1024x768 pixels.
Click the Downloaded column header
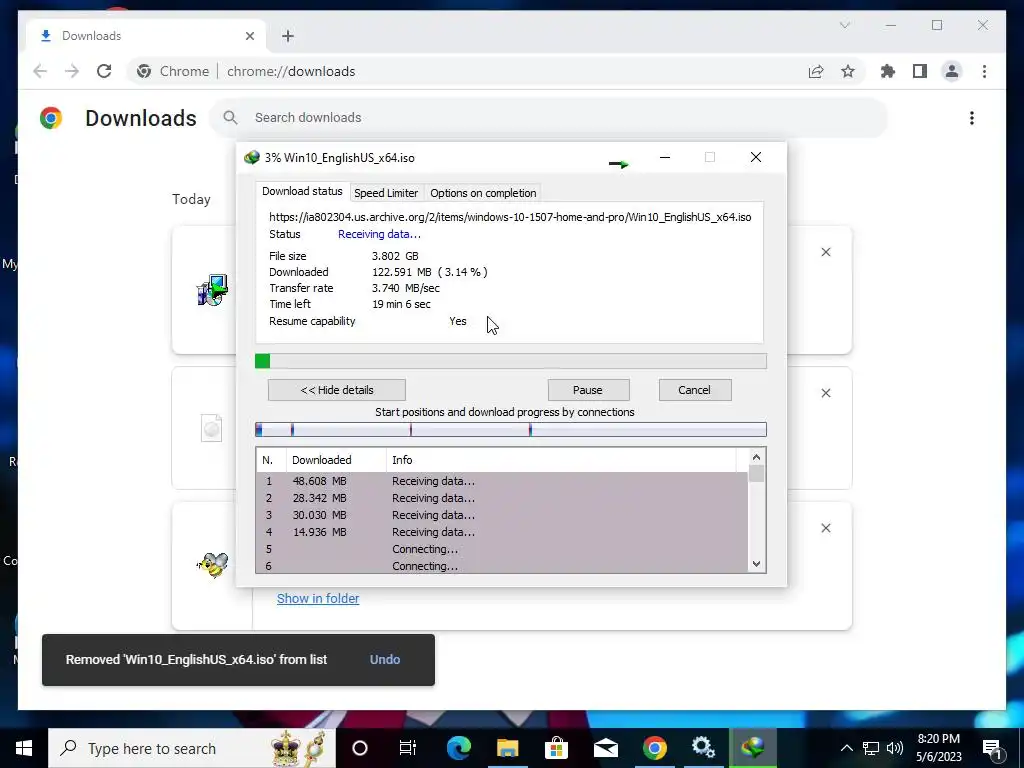coord(336,460)
